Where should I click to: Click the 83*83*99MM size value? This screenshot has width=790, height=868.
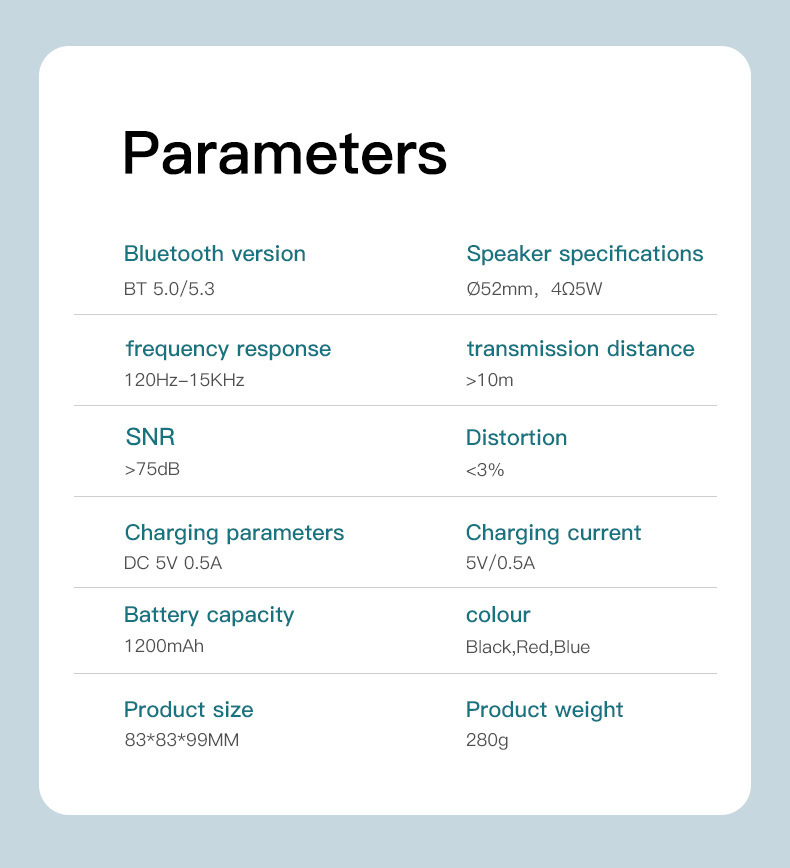[181, 741]
